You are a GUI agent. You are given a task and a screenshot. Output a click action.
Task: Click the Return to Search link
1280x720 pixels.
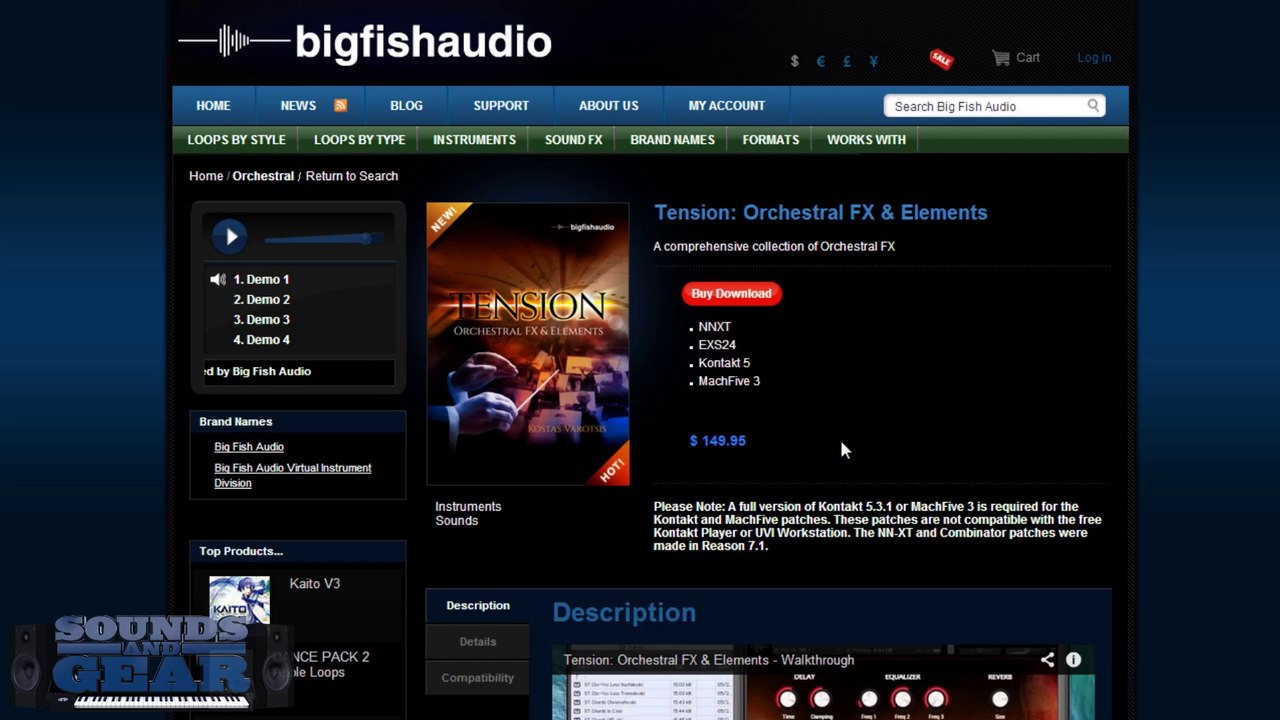(351, 176)
